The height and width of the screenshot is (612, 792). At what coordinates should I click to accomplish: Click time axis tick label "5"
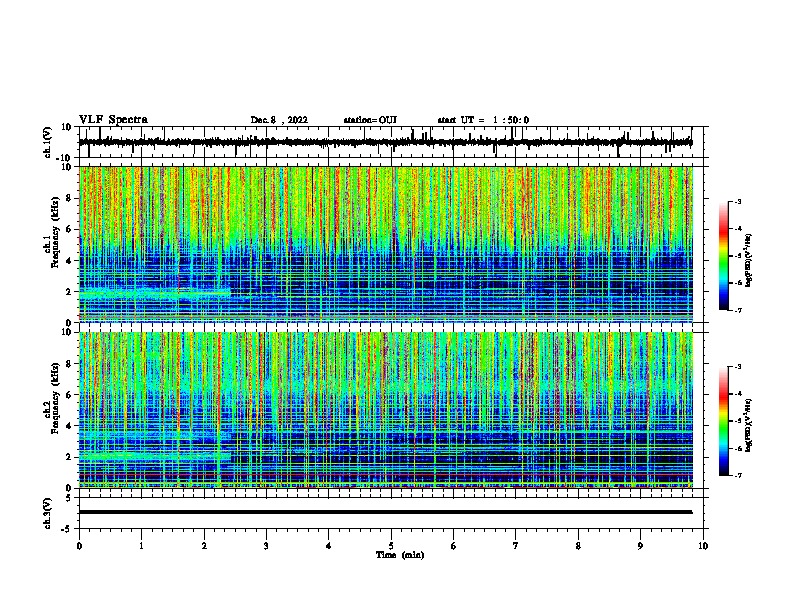pyautogui.click(x=391, y=546)
